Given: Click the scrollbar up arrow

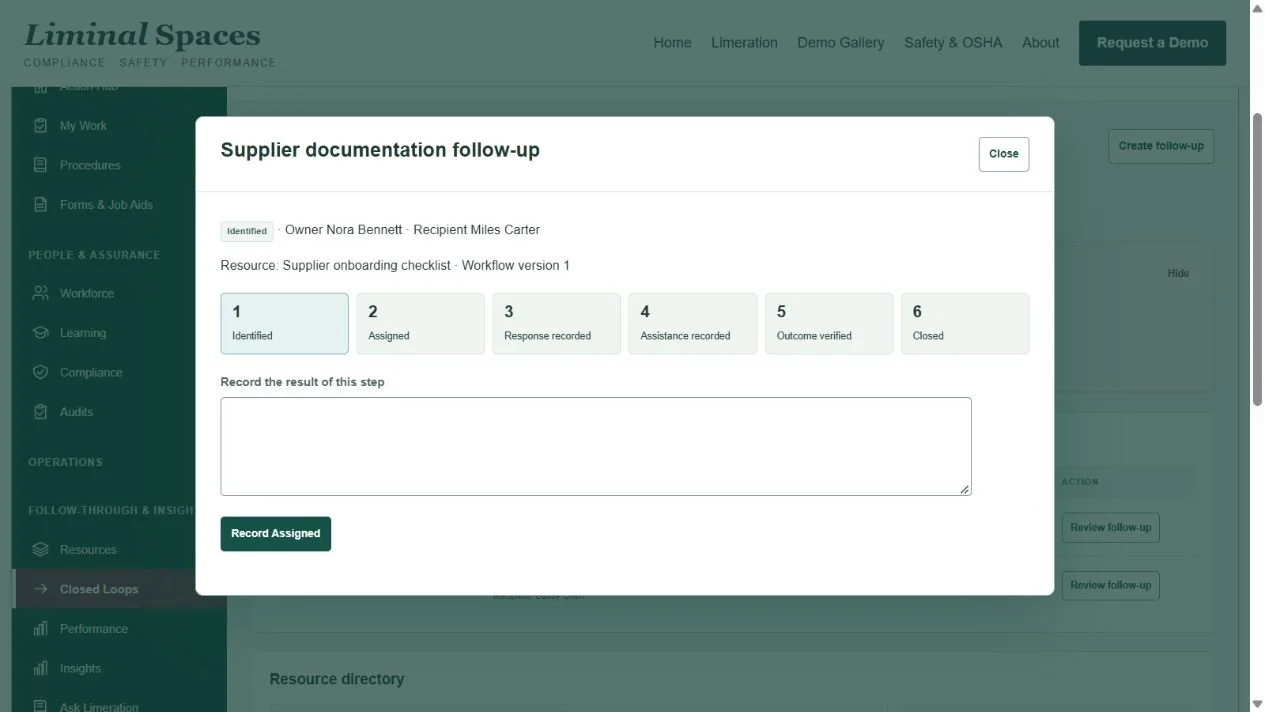Looking at the screenshot, I should 1257,8.
